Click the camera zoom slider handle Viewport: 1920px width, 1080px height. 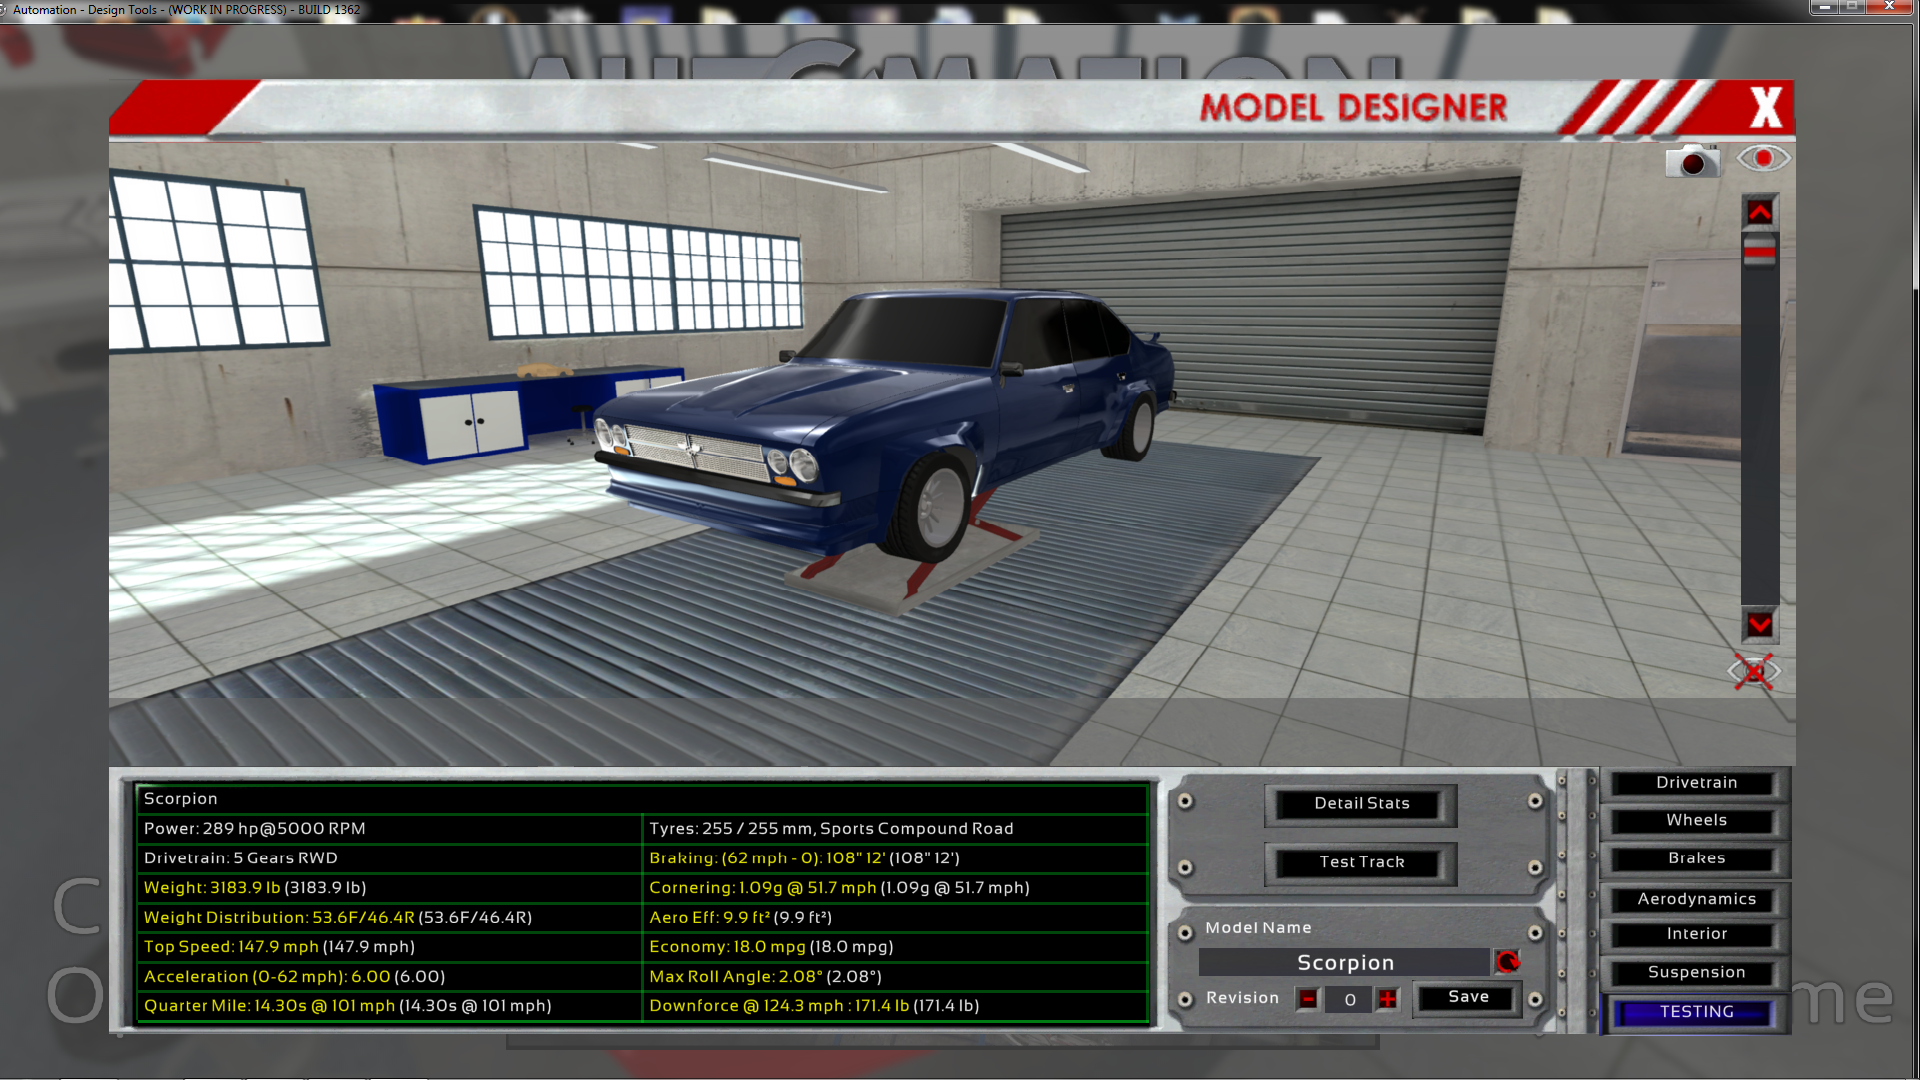(1759, 250)
